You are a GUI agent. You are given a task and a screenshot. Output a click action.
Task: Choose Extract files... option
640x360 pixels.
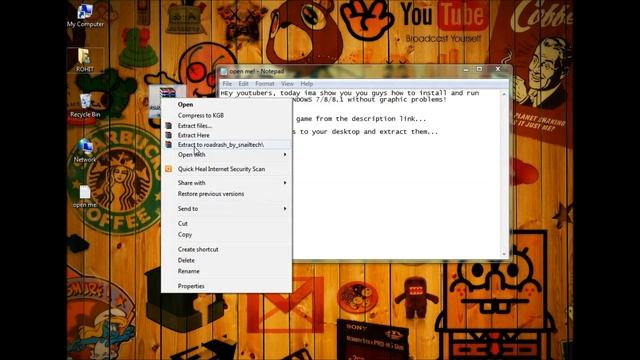227,126
